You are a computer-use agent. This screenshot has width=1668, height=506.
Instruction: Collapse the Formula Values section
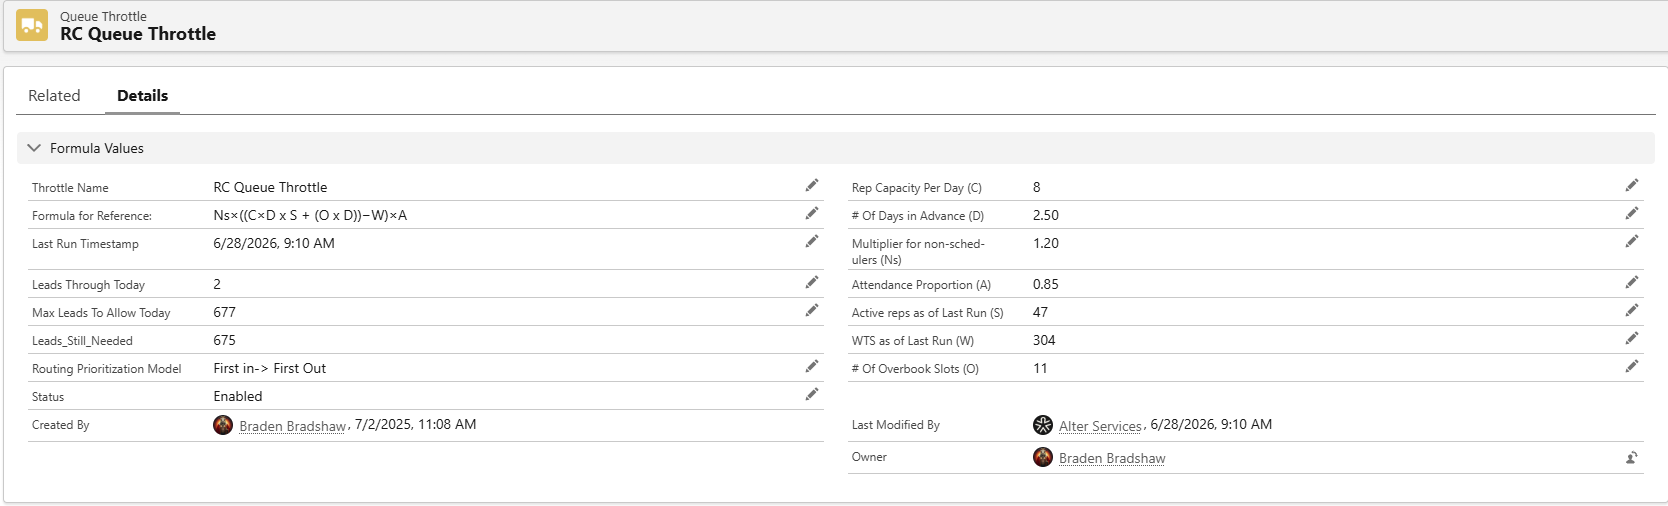pyautogui.click(x=34, y=148)
